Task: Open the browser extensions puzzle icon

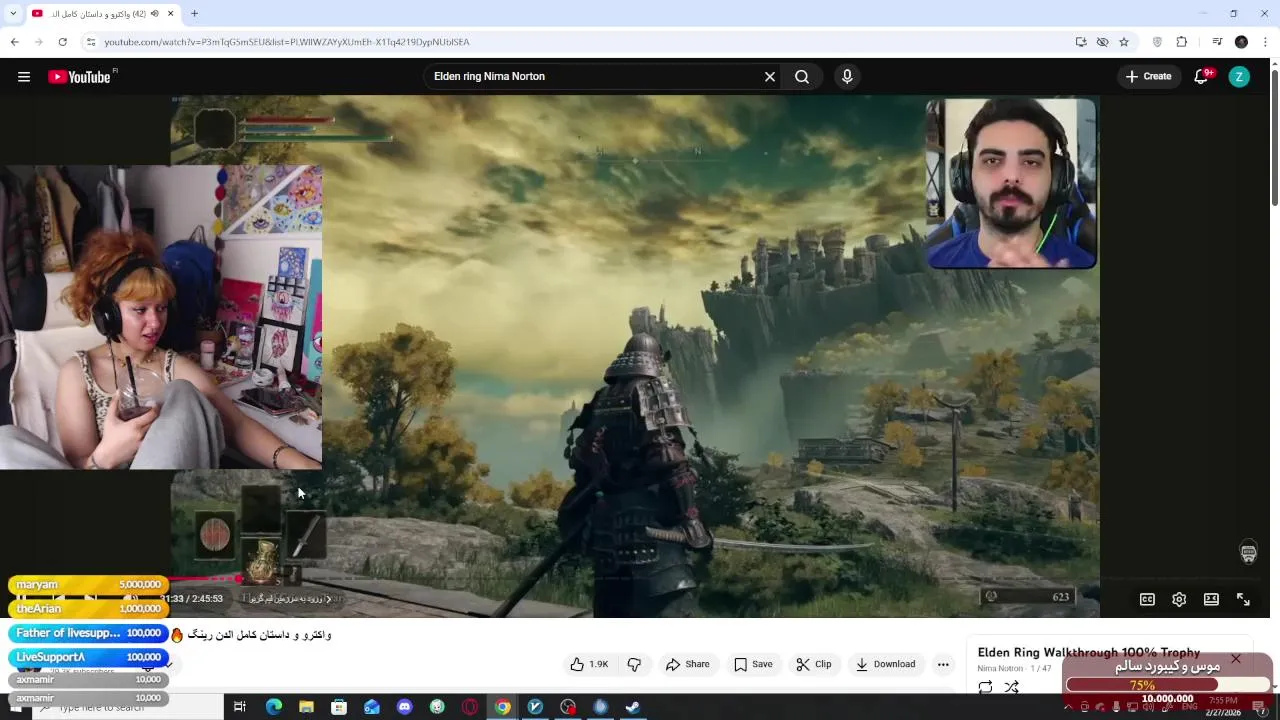Action: 1182,42
